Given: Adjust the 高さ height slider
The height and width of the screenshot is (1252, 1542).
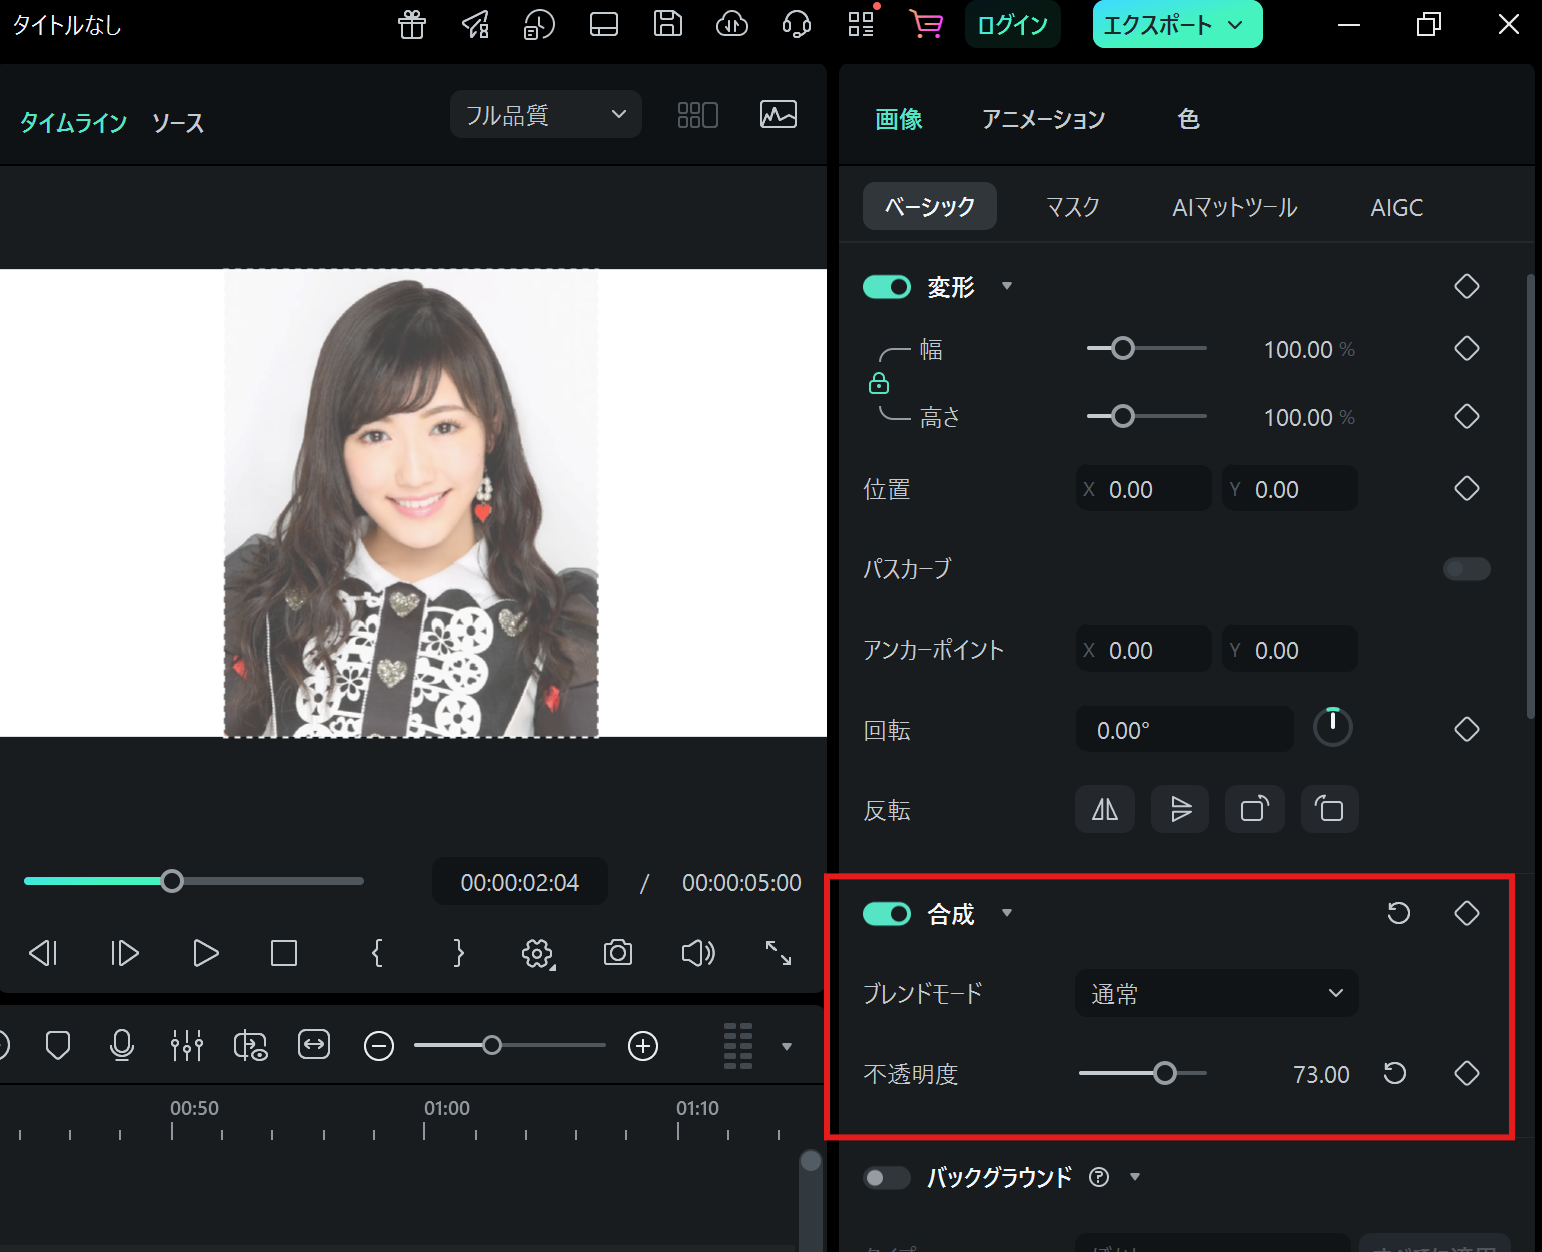Looking at the screenshot, I should point(1146,416).
